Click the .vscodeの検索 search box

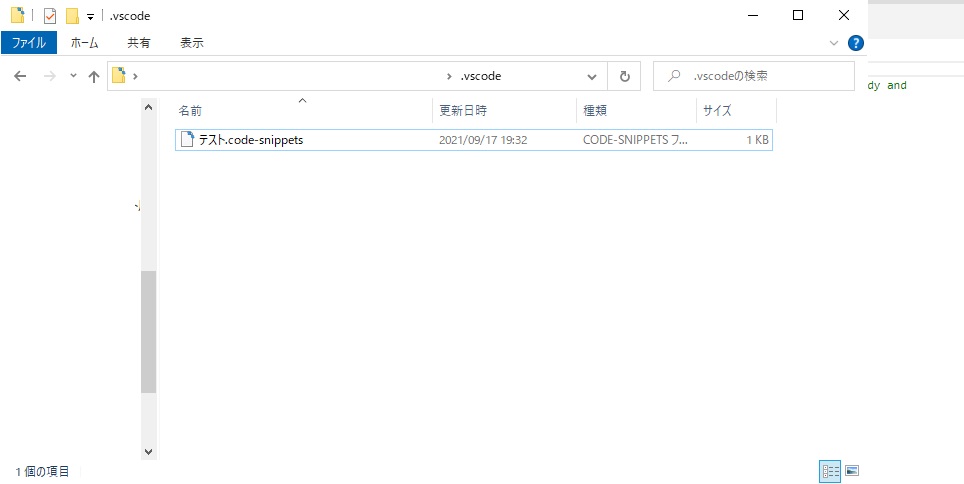(x=753, y=76)
